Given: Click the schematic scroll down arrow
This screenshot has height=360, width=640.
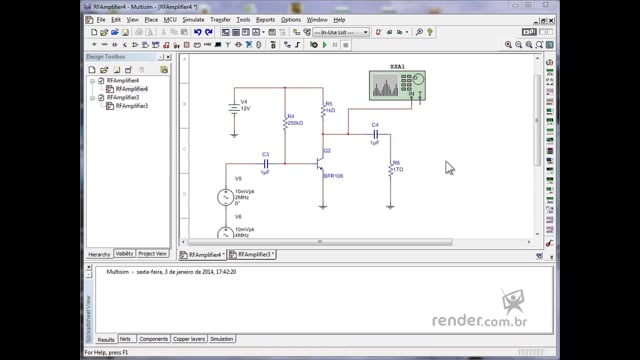Looking at the screenshot, I should point(537,234).
